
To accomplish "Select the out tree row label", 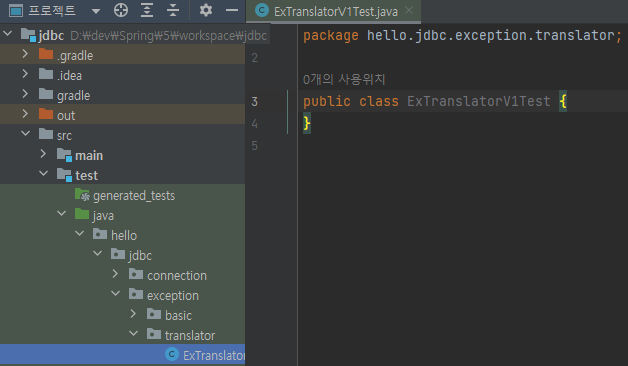I will click(x=66, y=116).
